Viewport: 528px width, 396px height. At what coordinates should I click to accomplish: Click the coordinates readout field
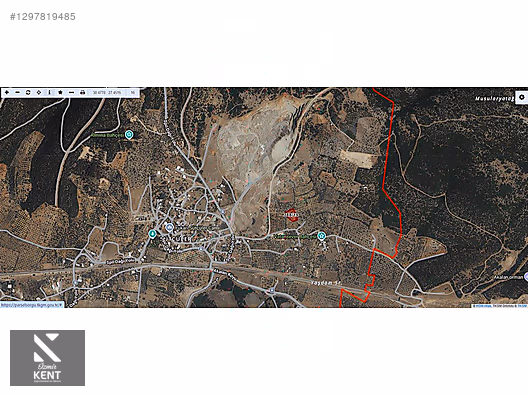pos(107,93)
